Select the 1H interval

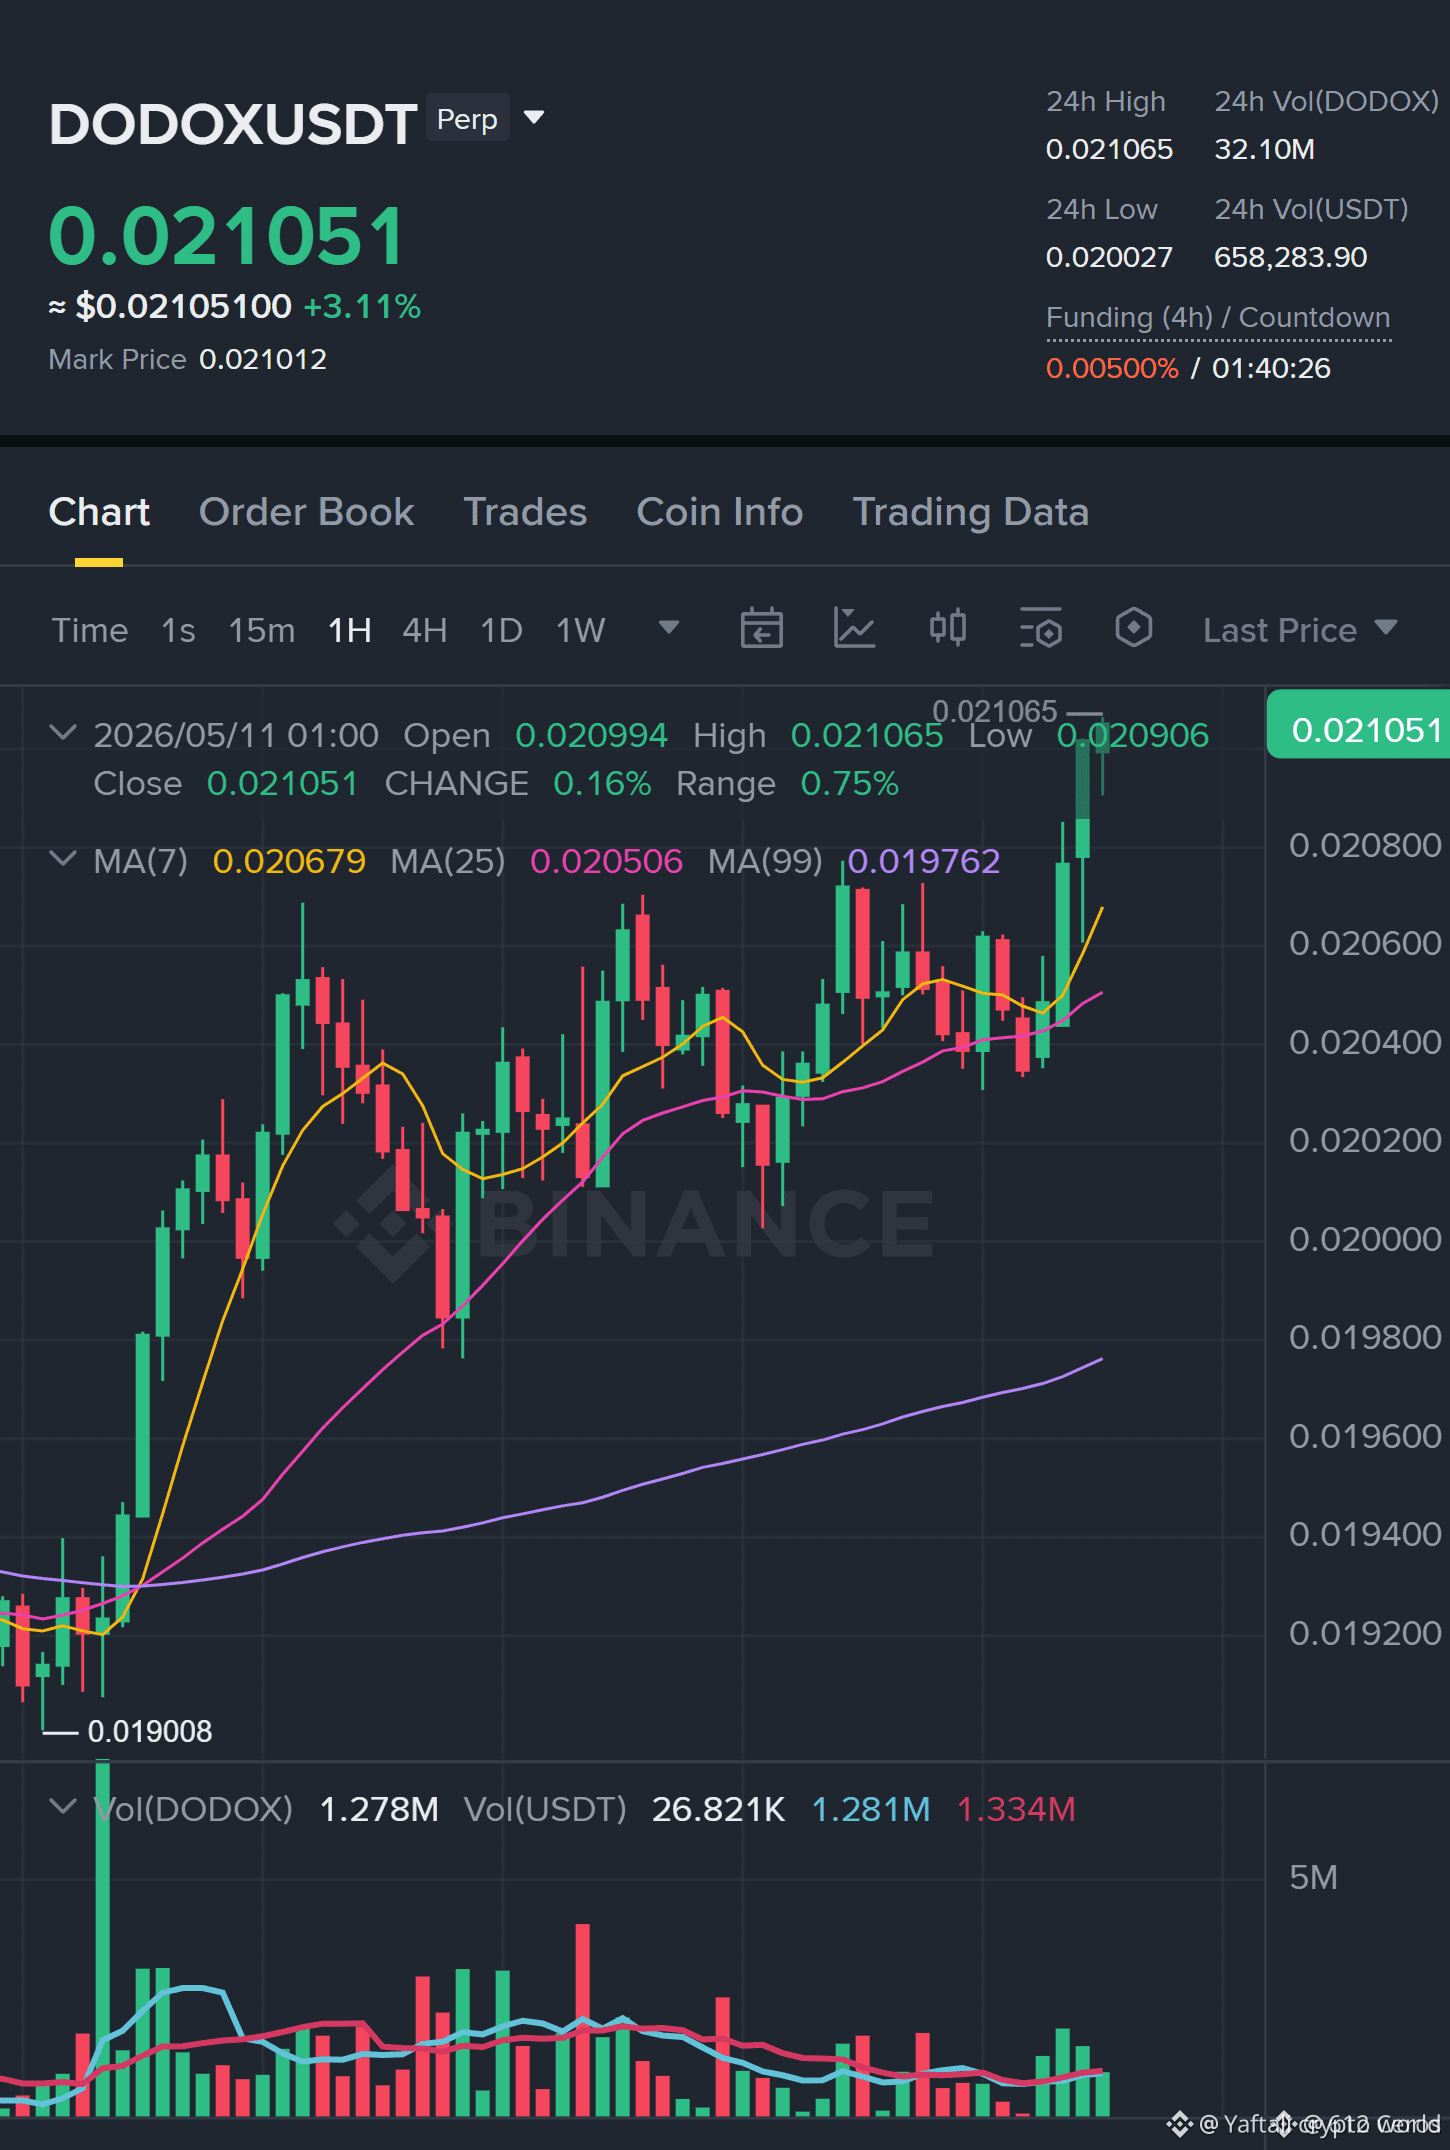(350, 630)
